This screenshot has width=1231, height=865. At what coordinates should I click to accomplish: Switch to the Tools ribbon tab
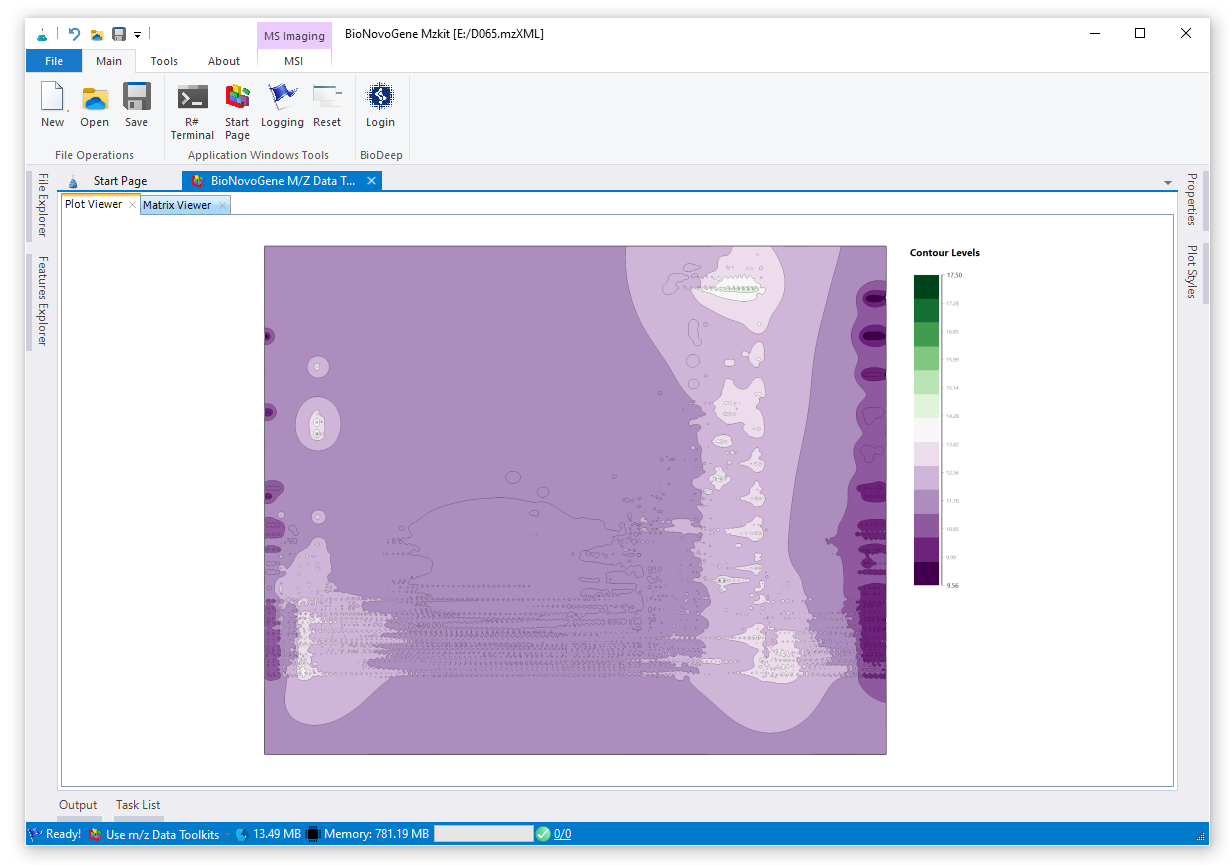pyautogui.click(x=164, y=61)
